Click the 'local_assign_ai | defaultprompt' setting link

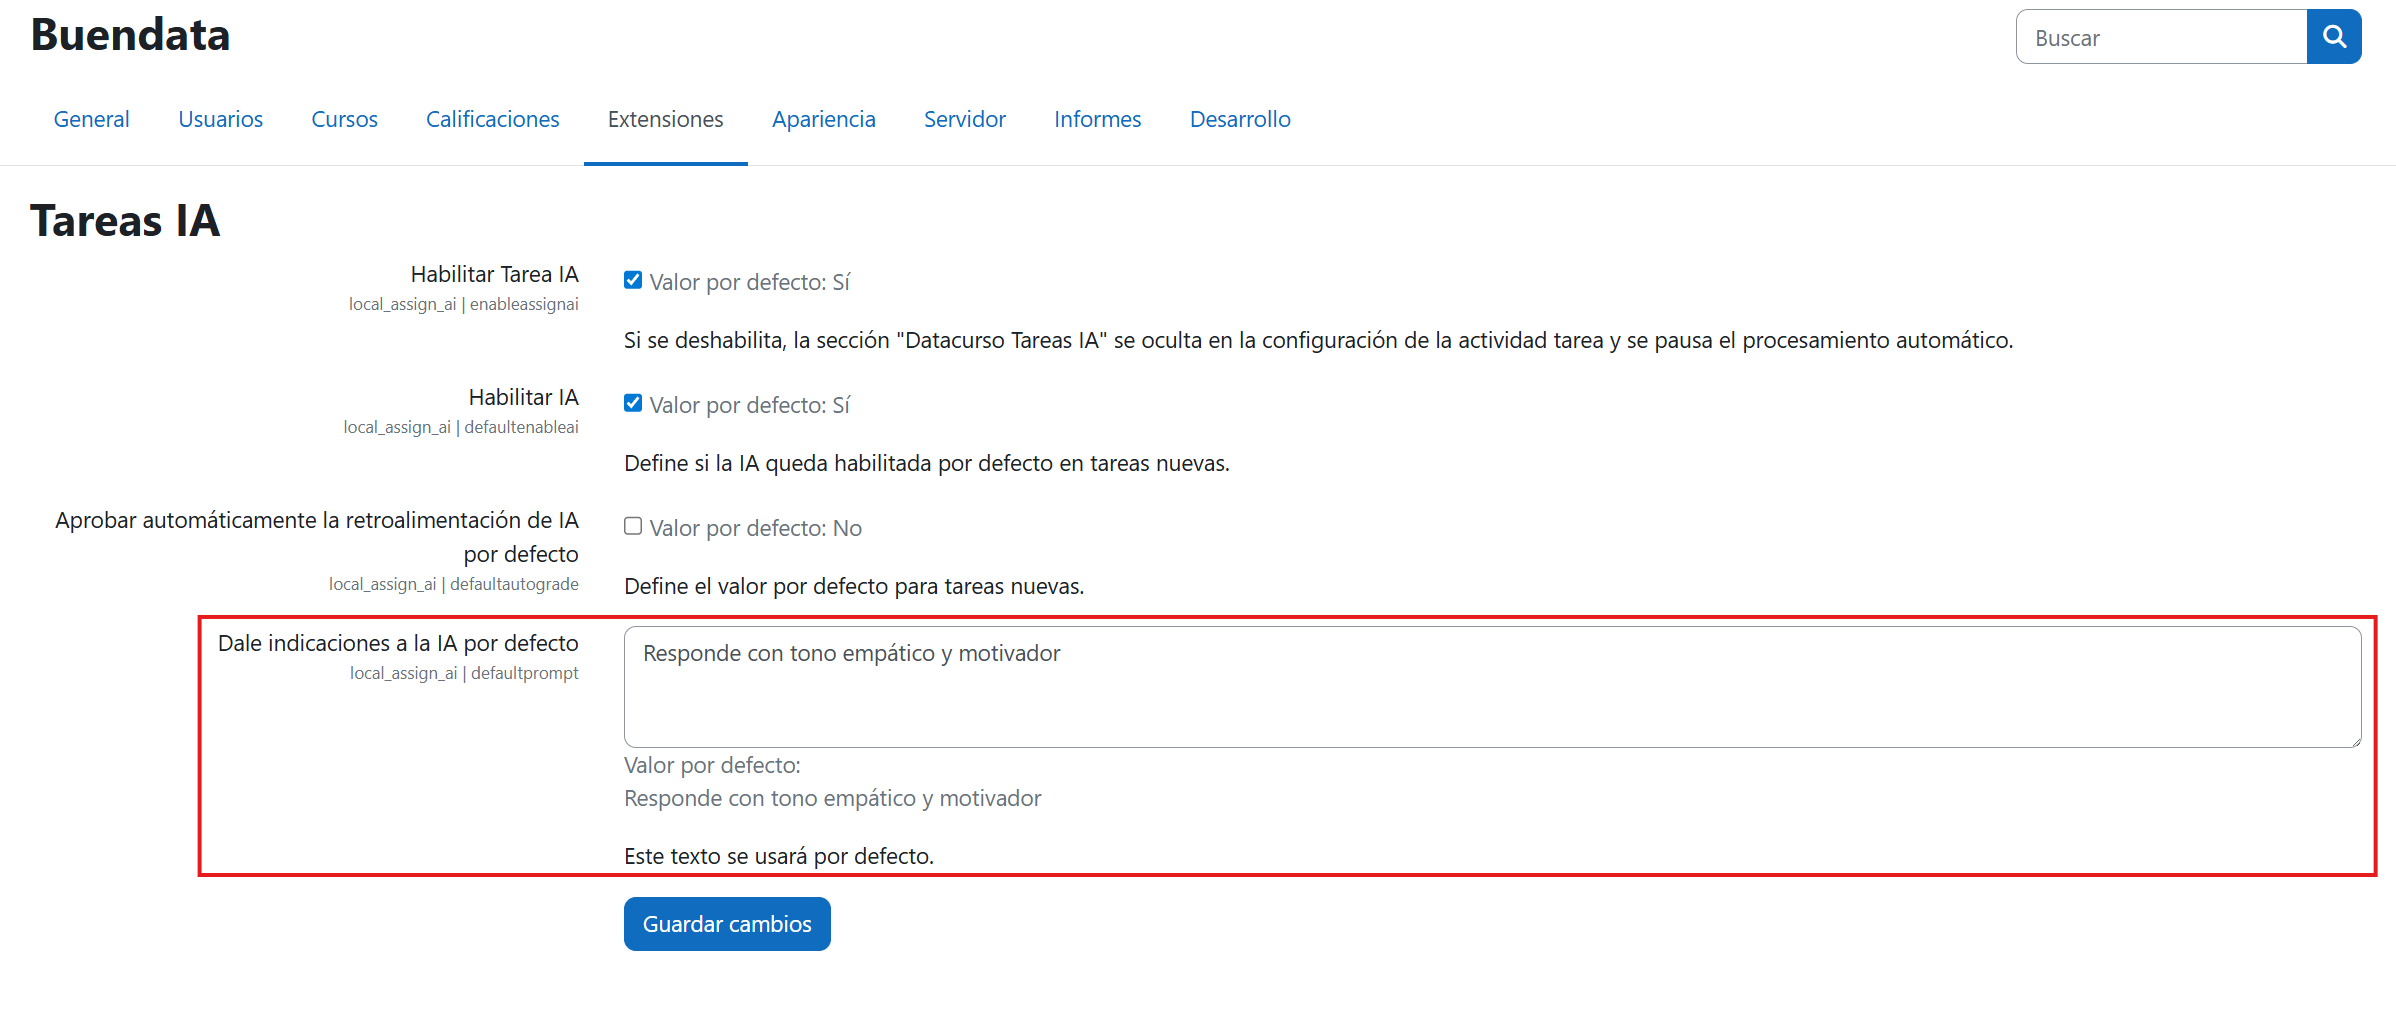[x=464, y=673]
